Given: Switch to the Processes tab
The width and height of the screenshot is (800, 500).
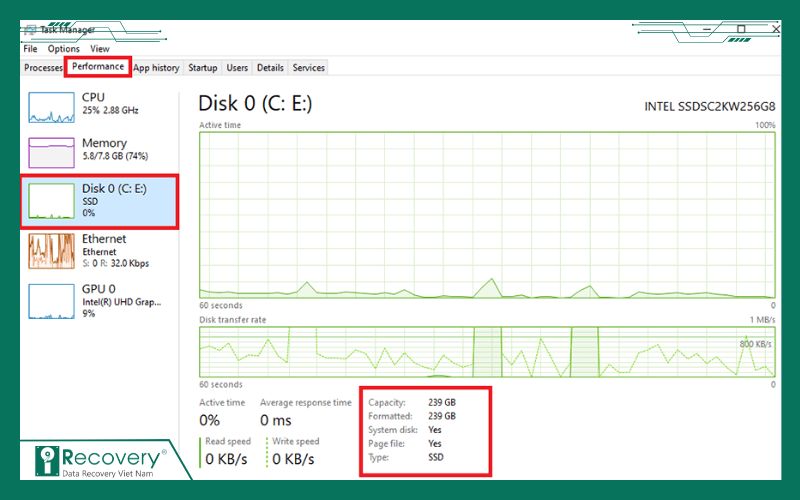Looking at the screenshot, I should [43, 68].
